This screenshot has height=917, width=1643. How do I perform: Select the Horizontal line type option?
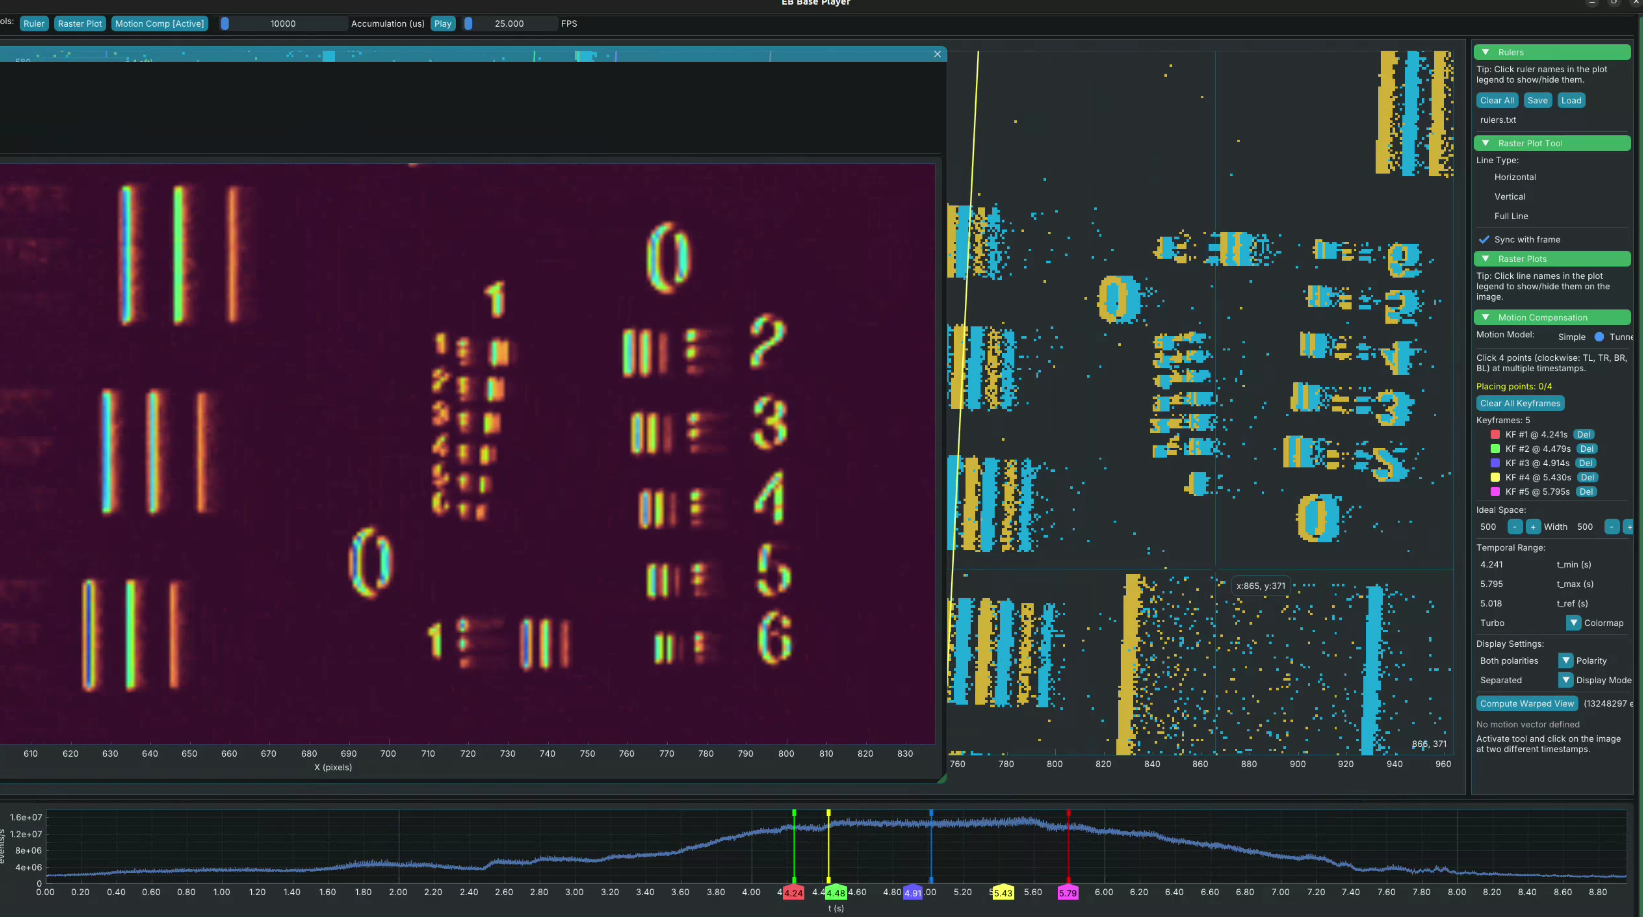[1514, 177]
